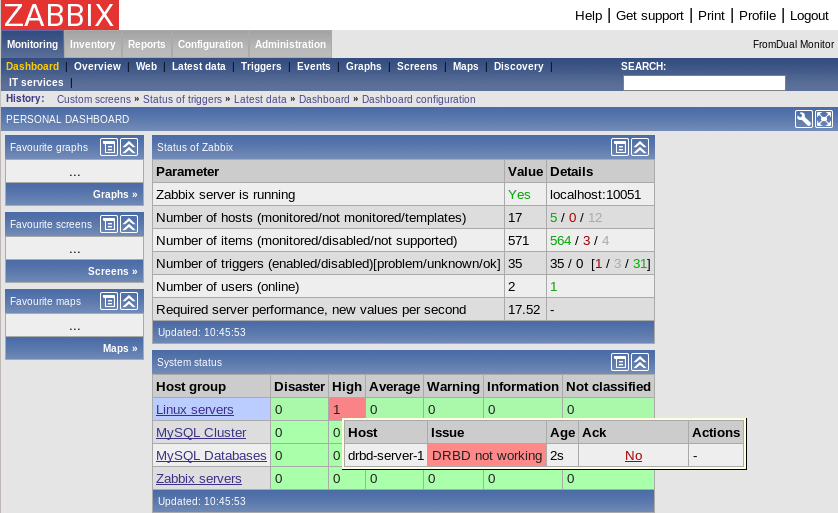Open Favourite maps widget menu icon

(x=109, y=301)
